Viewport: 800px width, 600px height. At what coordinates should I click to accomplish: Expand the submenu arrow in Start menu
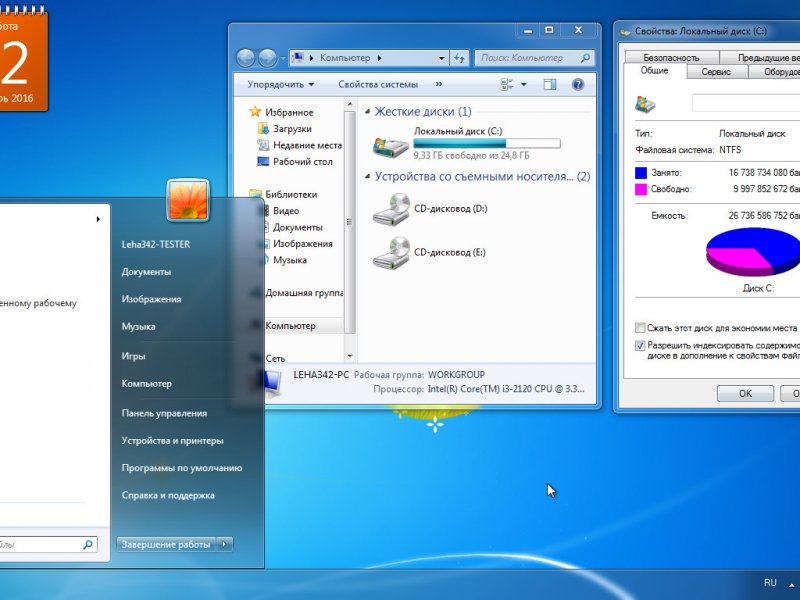click(98, 219)
